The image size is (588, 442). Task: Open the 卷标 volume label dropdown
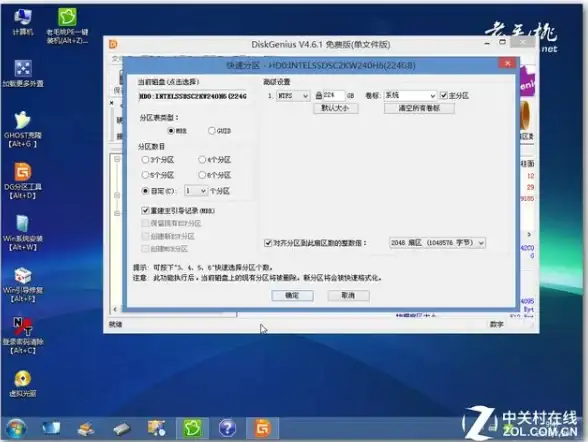click(410, 96)
